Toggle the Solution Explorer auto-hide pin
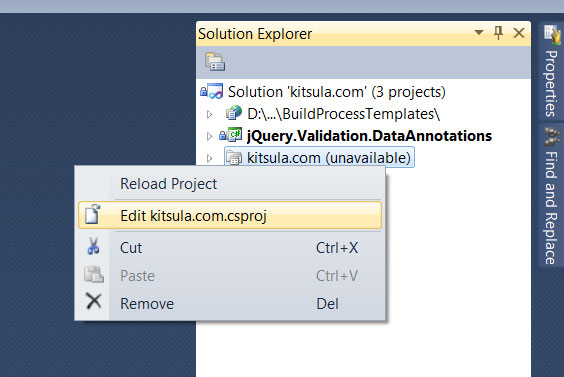Screen dimensions: 564x377 click(x=498, y=33)
